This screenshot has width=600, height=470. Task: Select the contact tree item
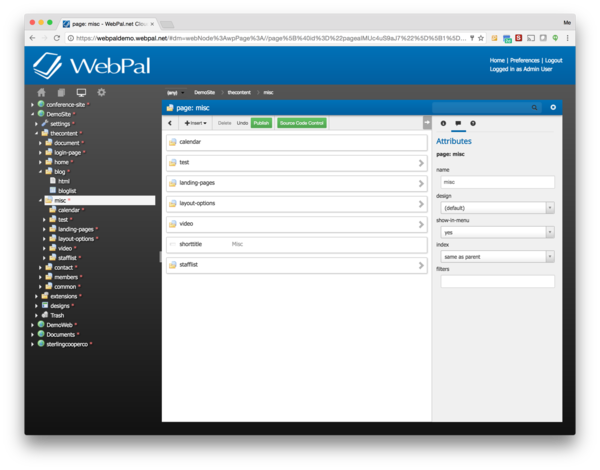64,267
